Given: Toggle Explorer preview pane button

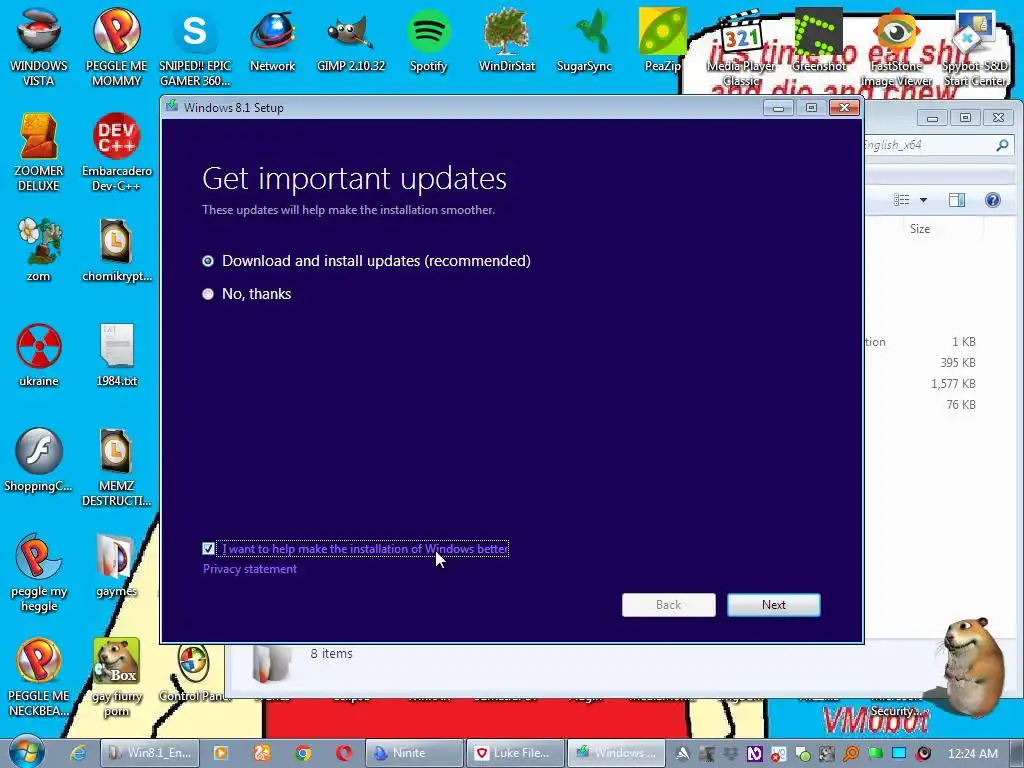Looking at the screenshot, I should [957, 200].
